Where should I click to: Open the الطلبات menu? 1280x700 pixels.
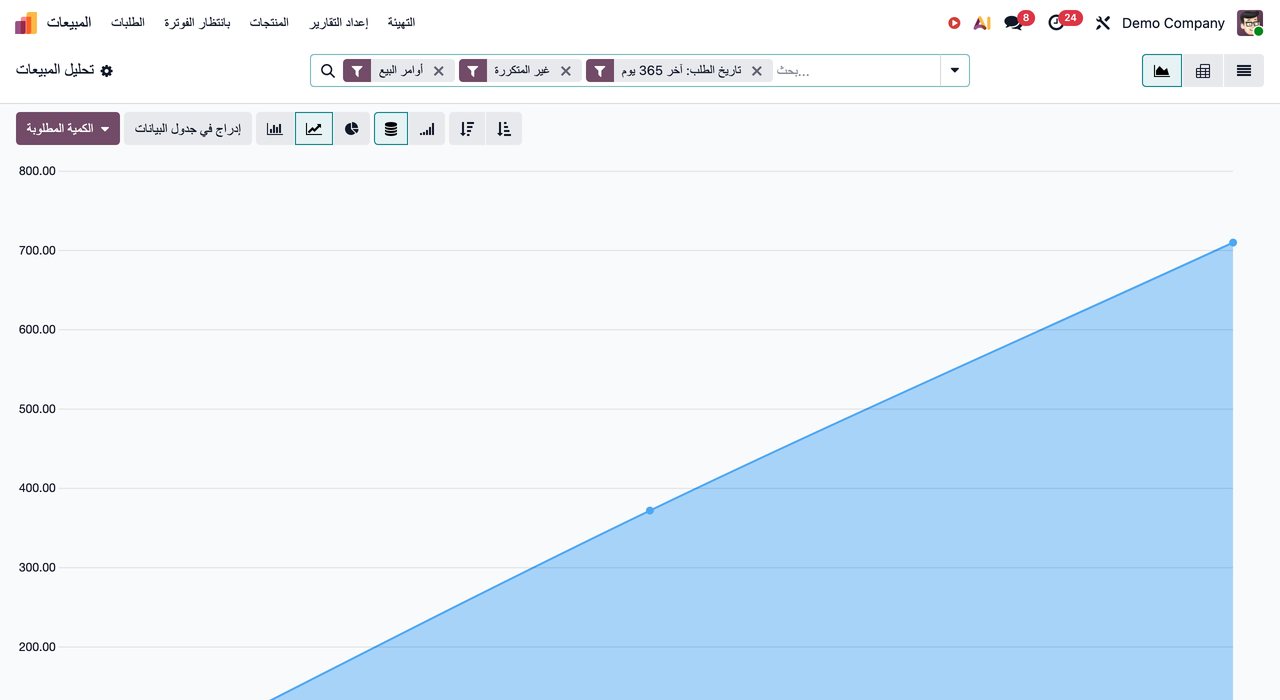pos(128,23)
